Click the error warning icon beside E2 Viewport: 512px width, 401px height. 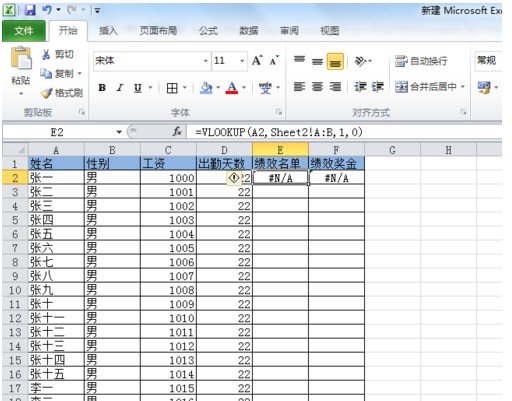click(x=234, y=178)
